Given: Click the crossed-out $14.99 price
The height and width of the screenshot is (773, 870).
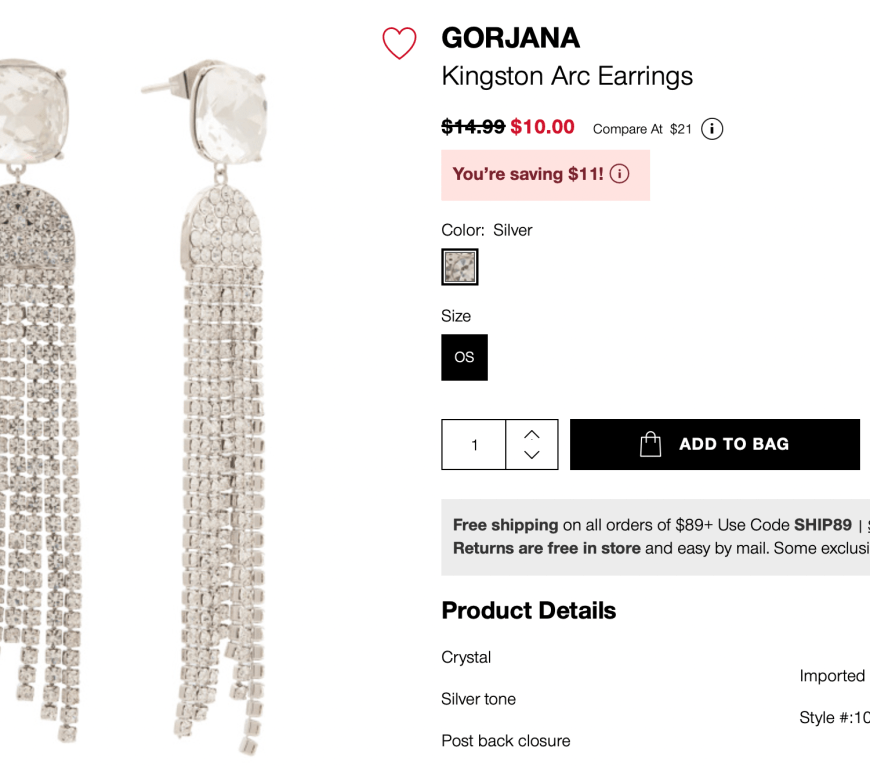Looking at the screenshot, I should (473, 127).
